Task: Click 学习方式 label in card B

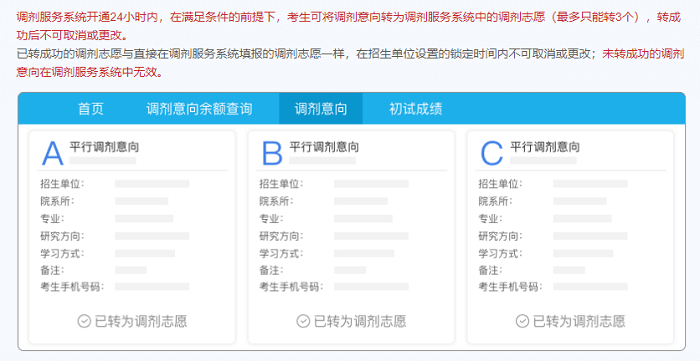Action: pos(281,253)
